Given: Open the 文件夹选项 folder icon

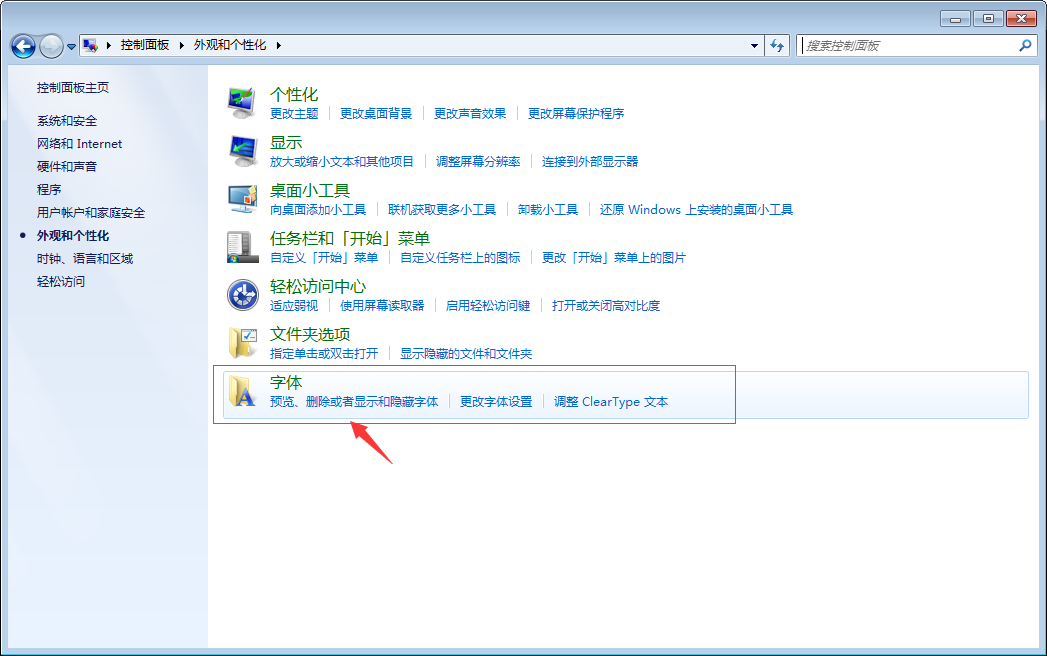Looking at the screenshot, I should 242,343.
